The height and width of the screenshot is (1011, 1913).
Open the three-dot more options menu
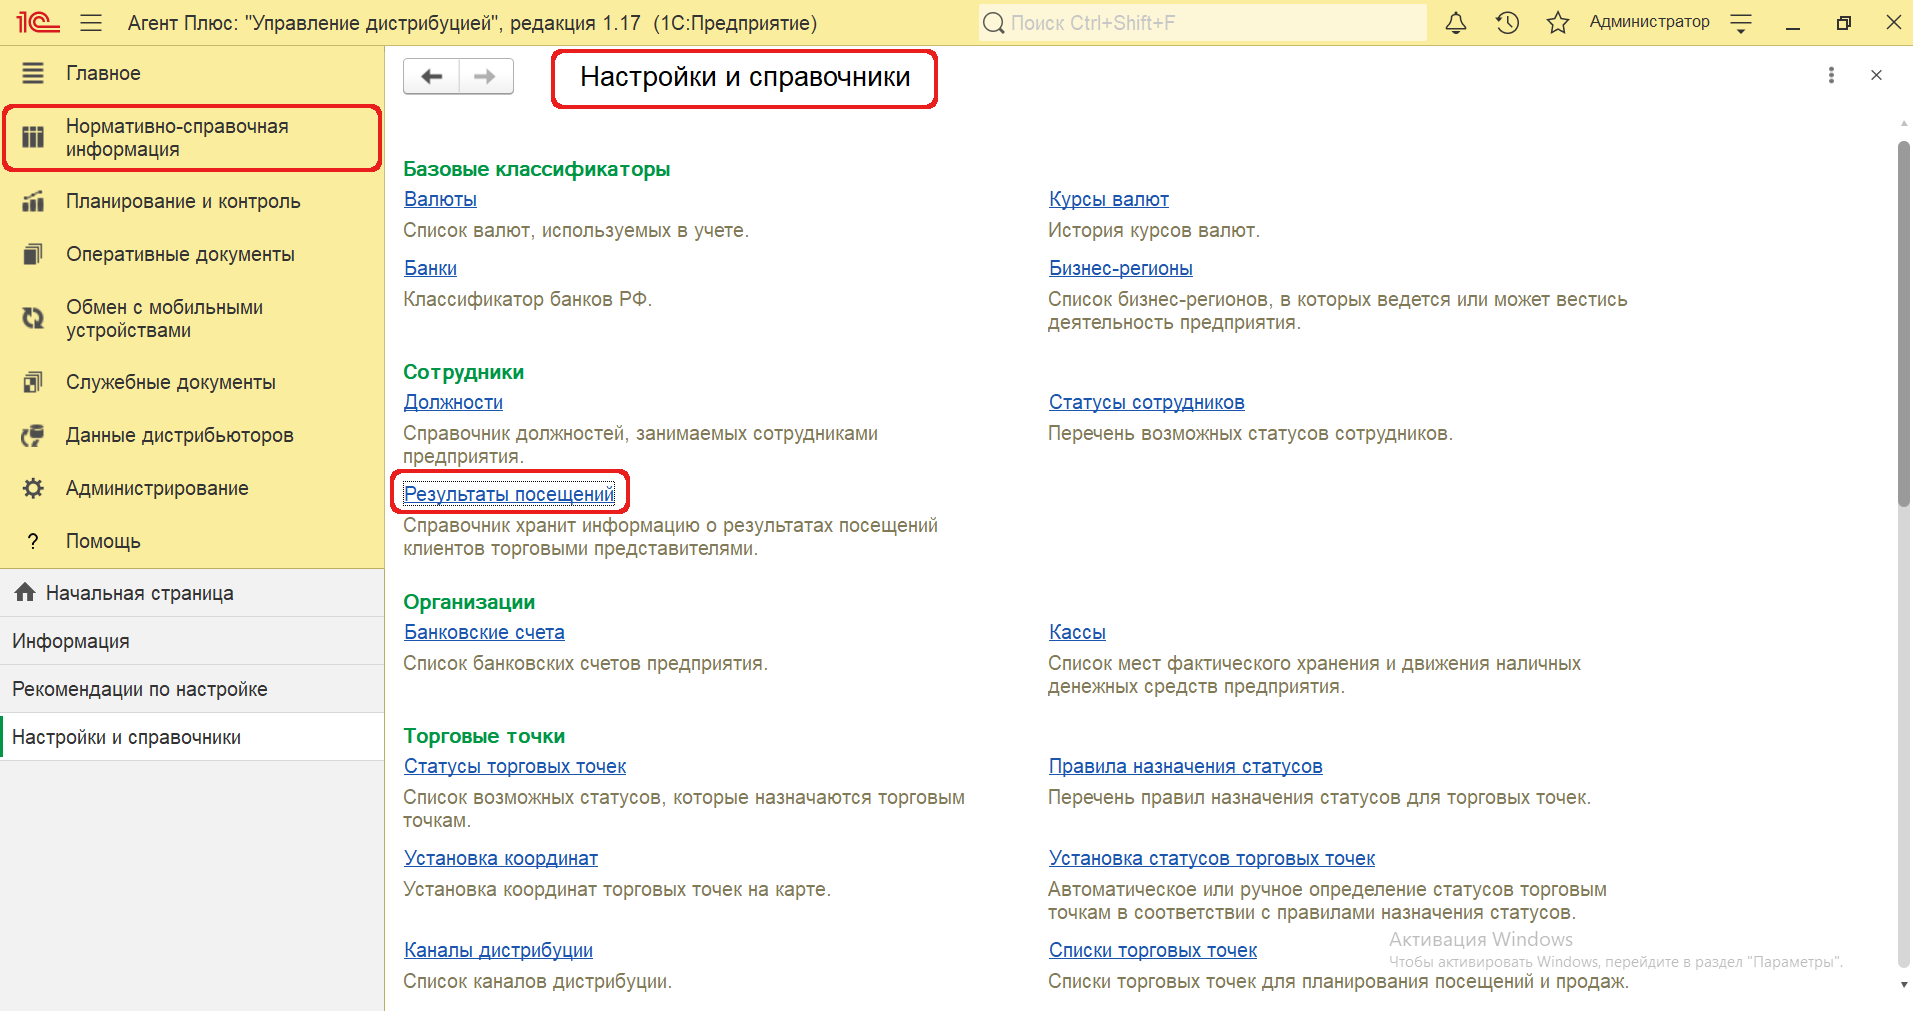(x=1831, y=75)
